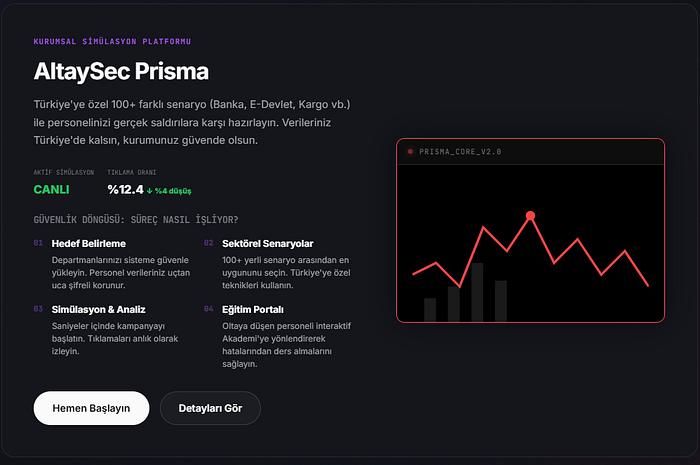Click the Hedef Belirleme heading

pyautogui.click(x=88, y=244)
